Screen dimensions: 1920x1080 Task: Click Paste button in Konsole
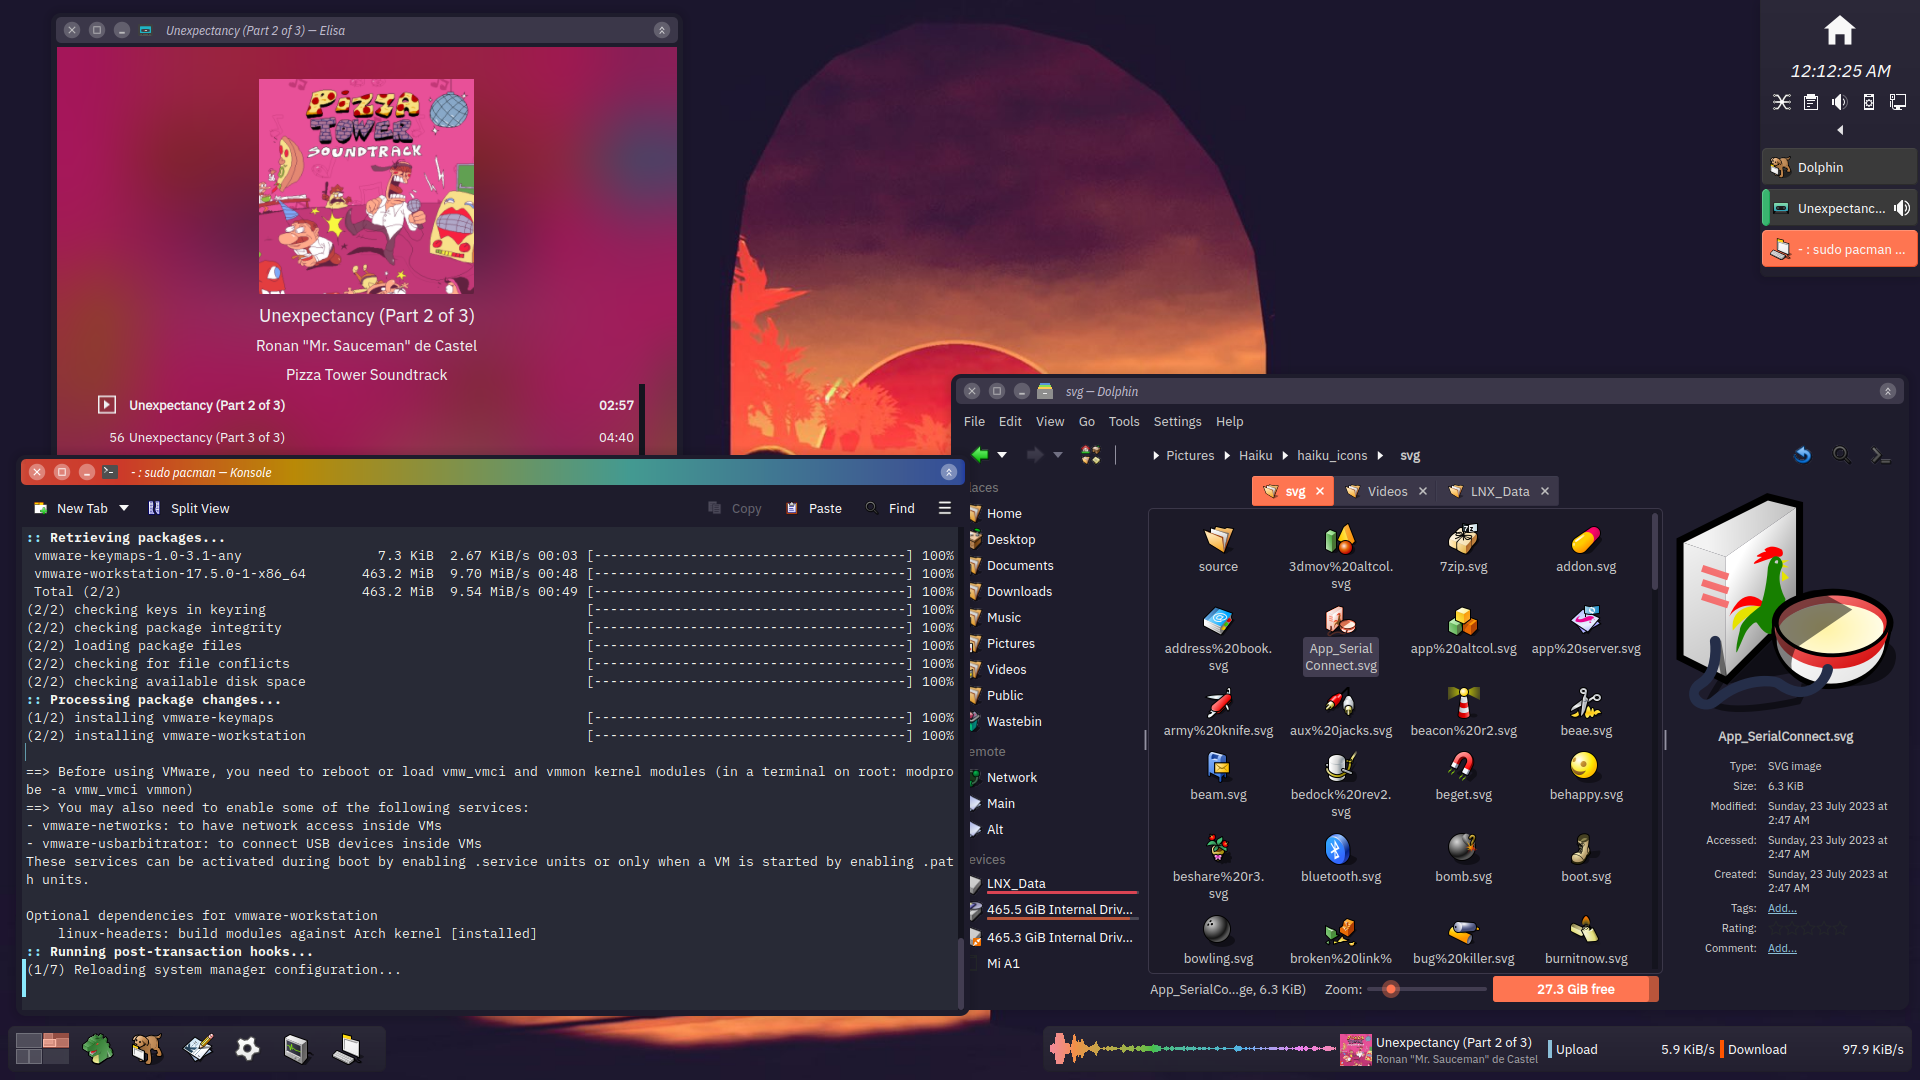pos(813,508)
